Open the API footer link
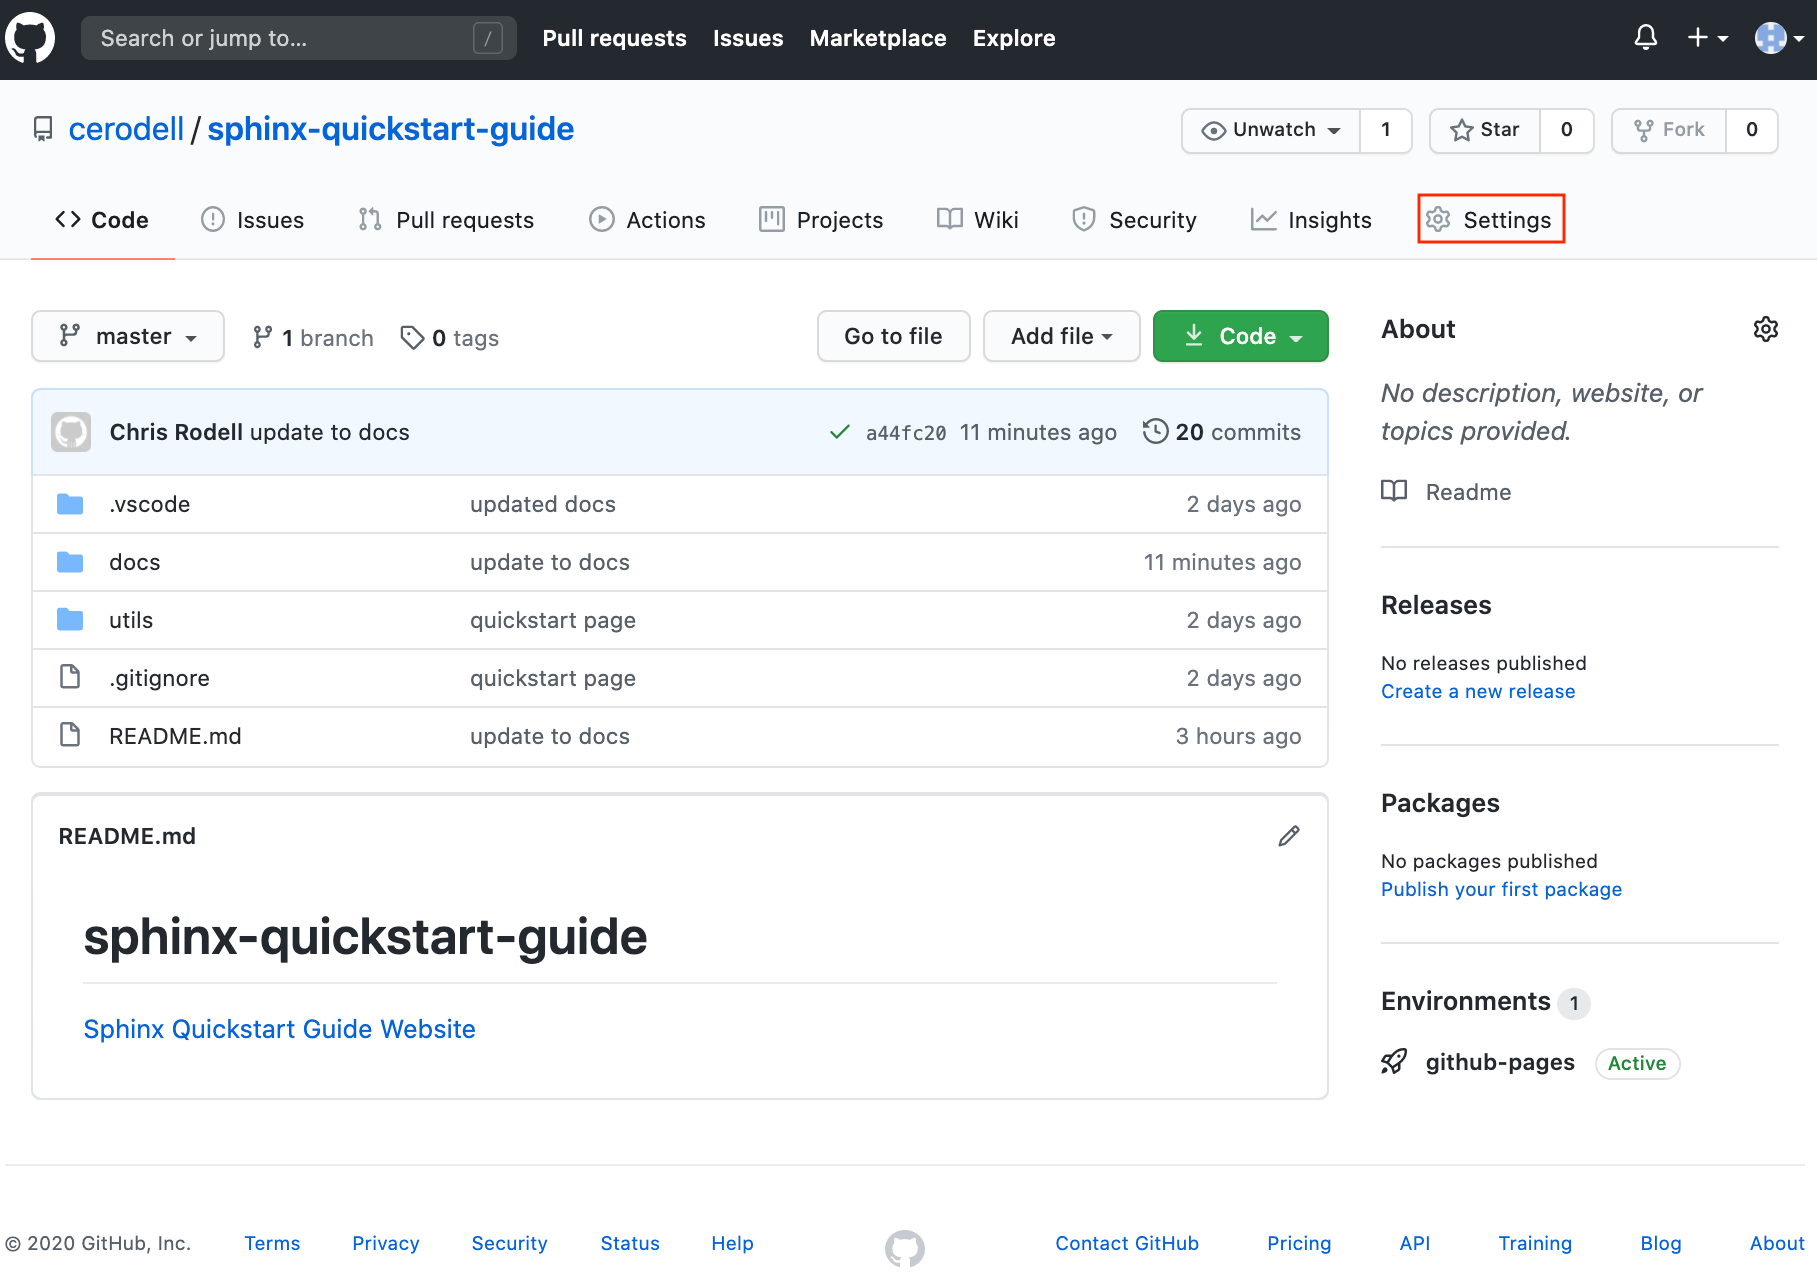Image resolution: width=1817 pixels, height=1279 pixels. coord(1415,1243)
